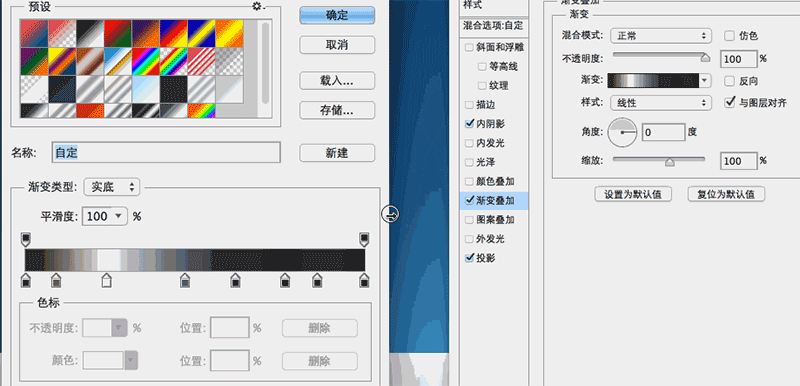Choose the Black, White gradient preset

click(90, 34)
